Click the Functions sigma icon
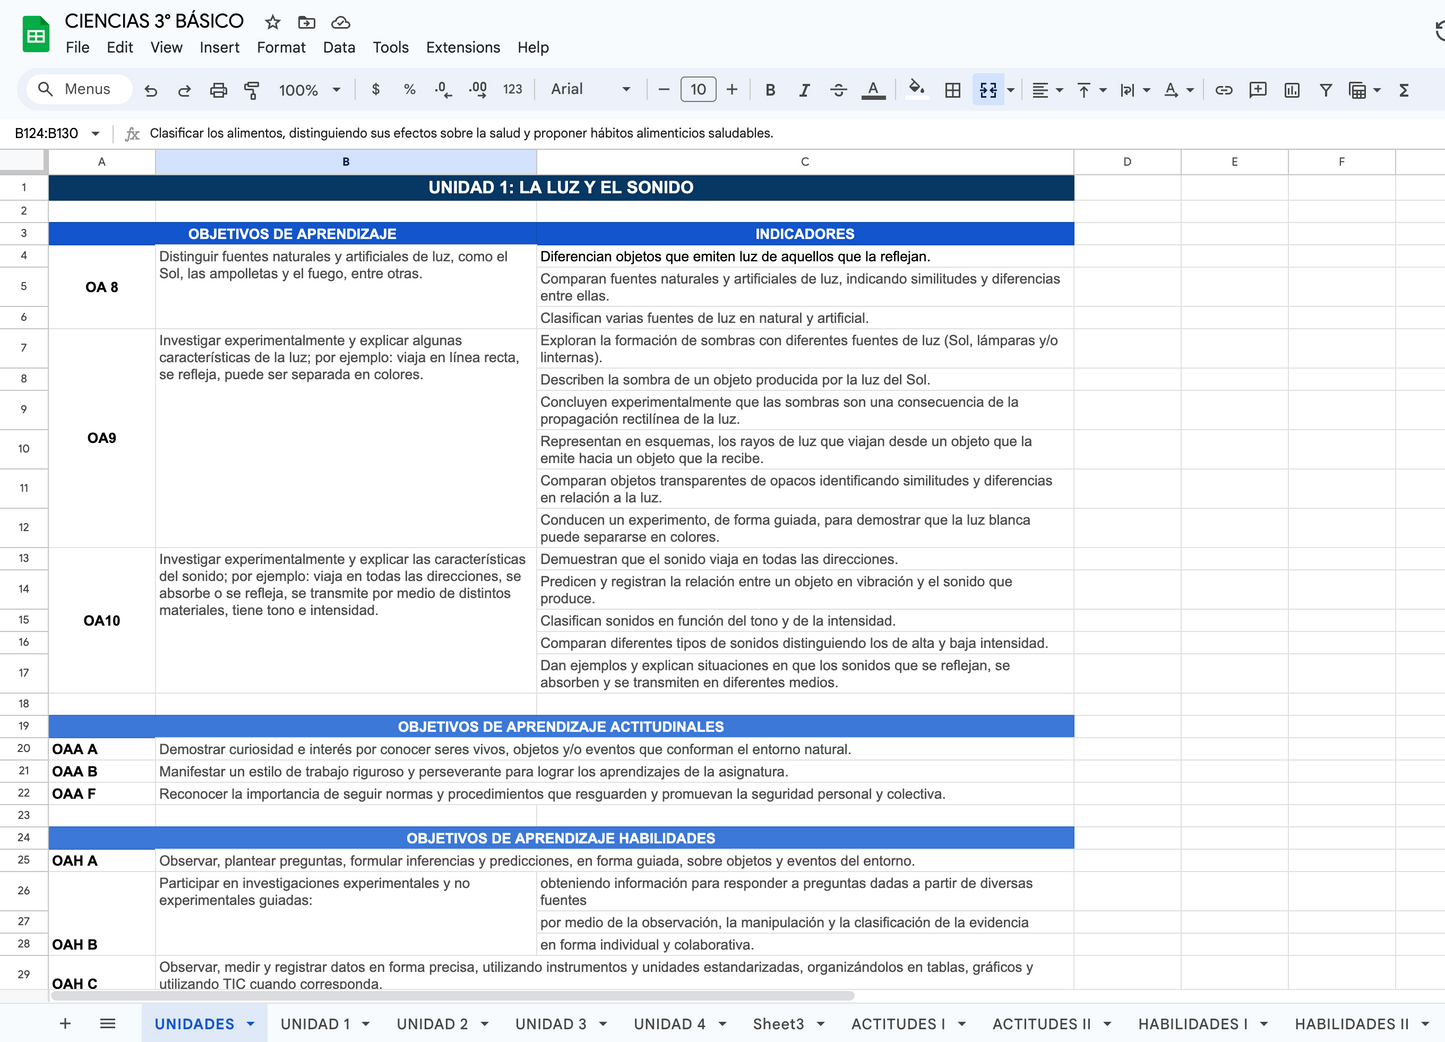 click(1404, 90)
